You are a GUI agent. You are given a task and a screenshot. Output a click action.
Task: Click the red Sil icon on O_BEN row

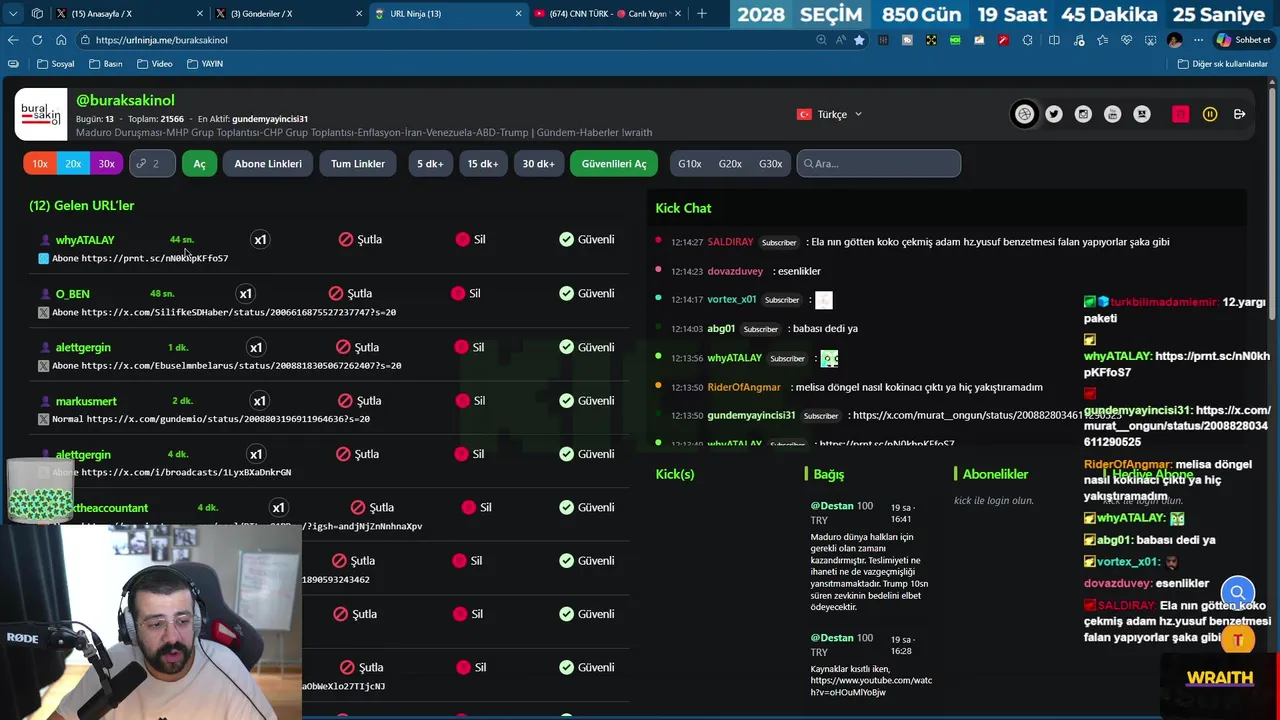[x=458, y=293]
